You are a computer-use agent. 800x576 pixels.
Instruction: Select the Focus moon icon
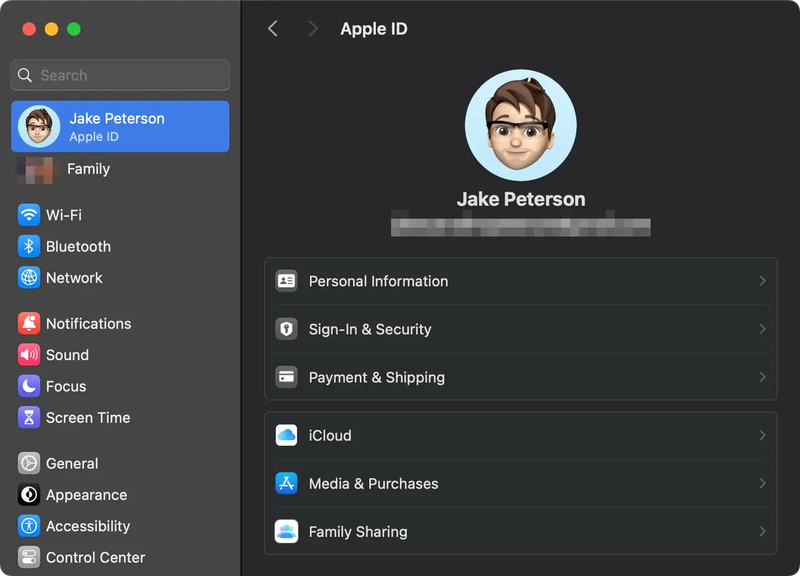[29, 386]
